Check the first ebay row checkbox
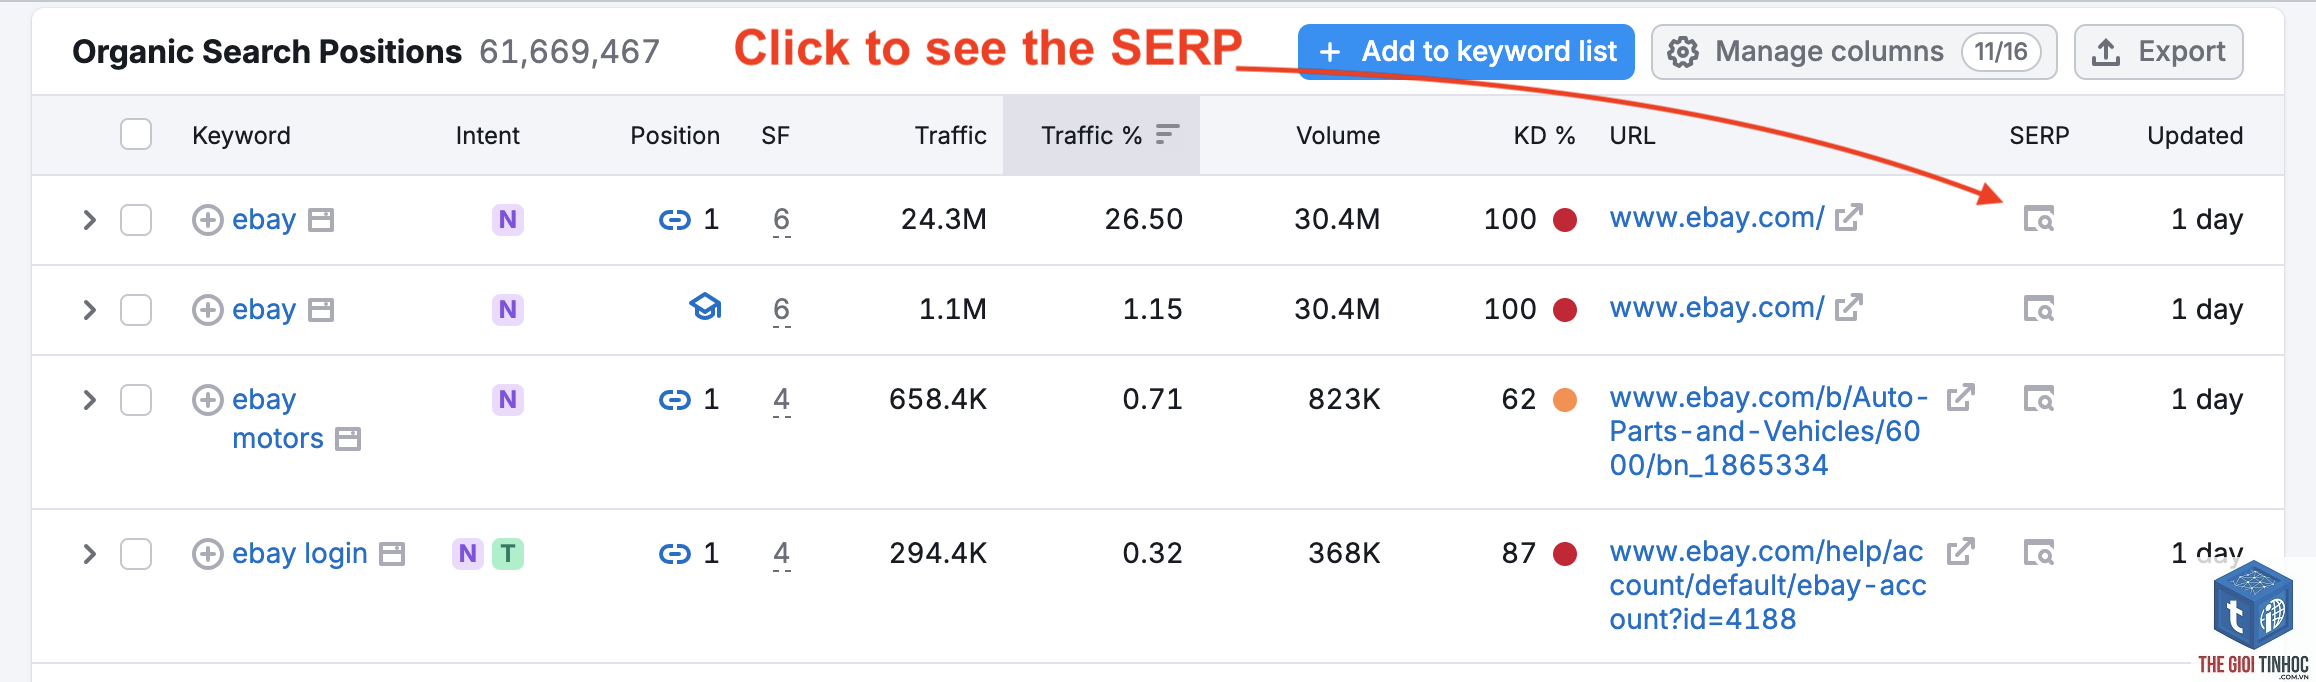 pos(136,220)
